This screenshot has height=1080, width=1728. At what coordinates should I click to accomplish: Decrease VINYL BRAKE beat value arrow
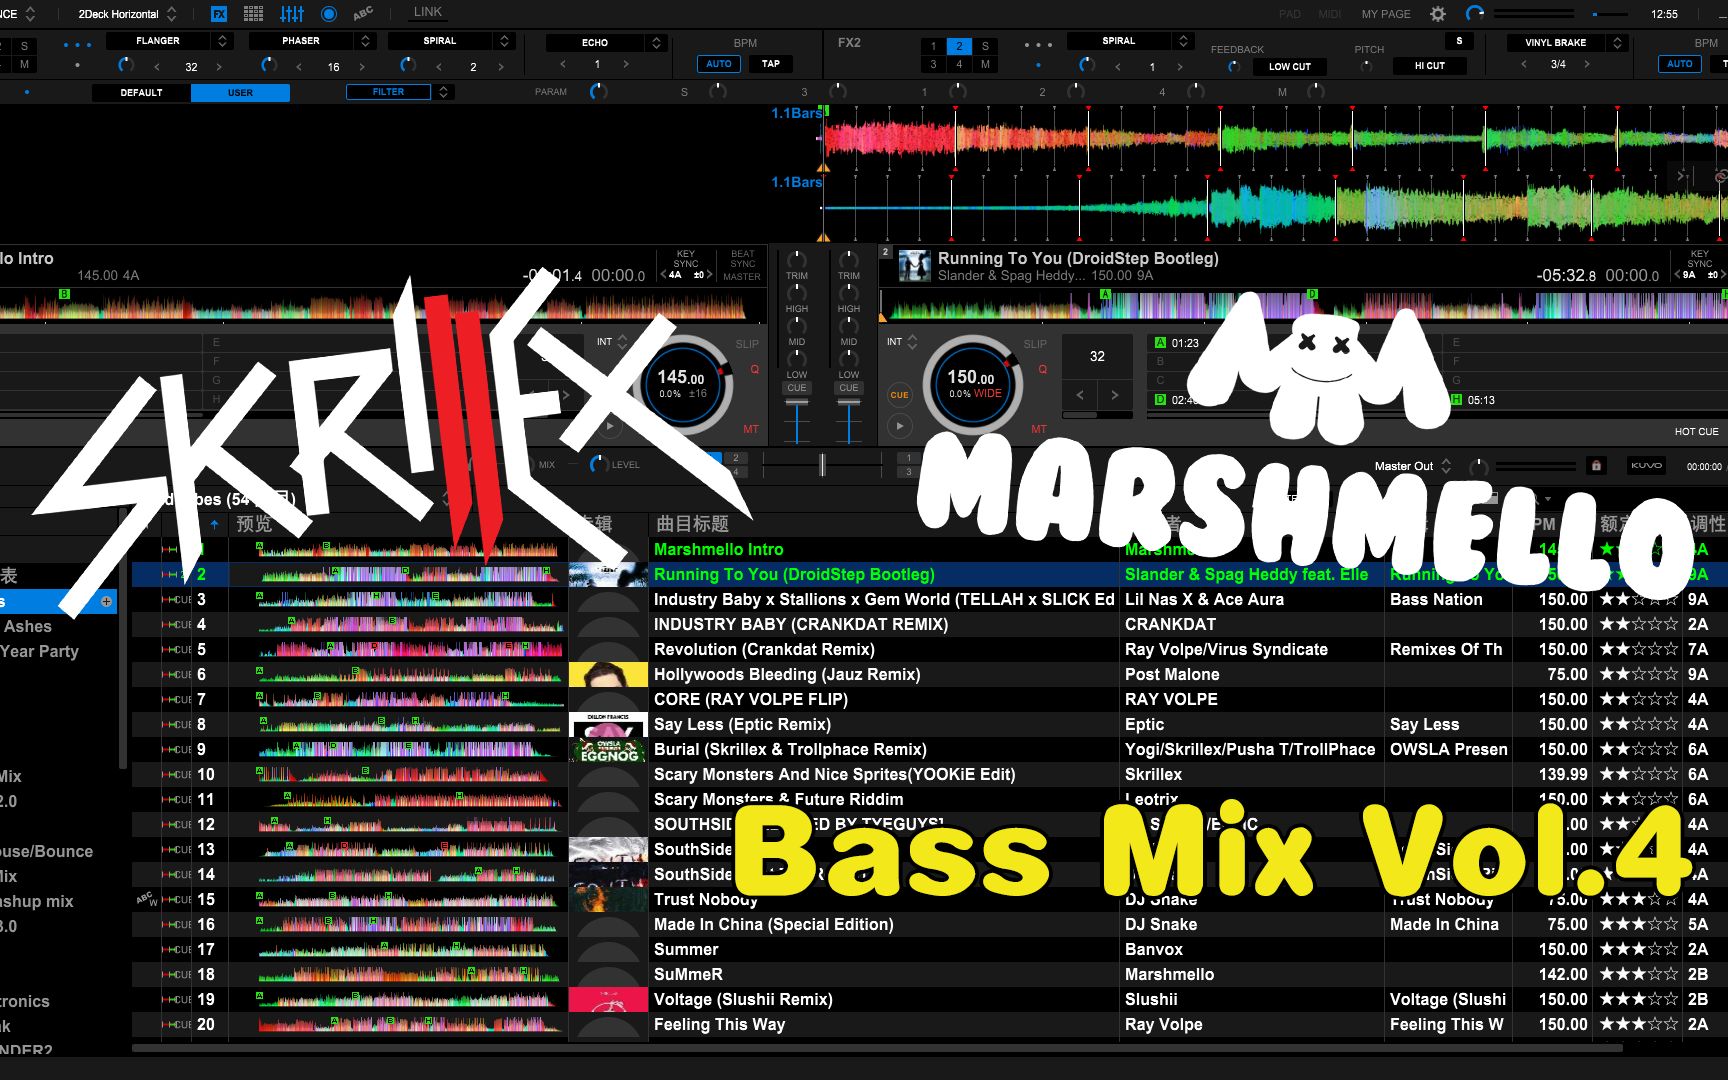(1524, 64)
